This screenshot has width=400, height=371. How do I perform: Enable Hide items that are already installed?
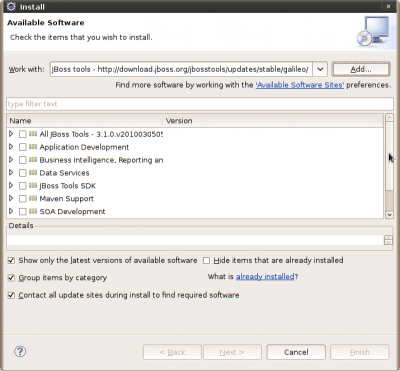[x=207, y=260]
